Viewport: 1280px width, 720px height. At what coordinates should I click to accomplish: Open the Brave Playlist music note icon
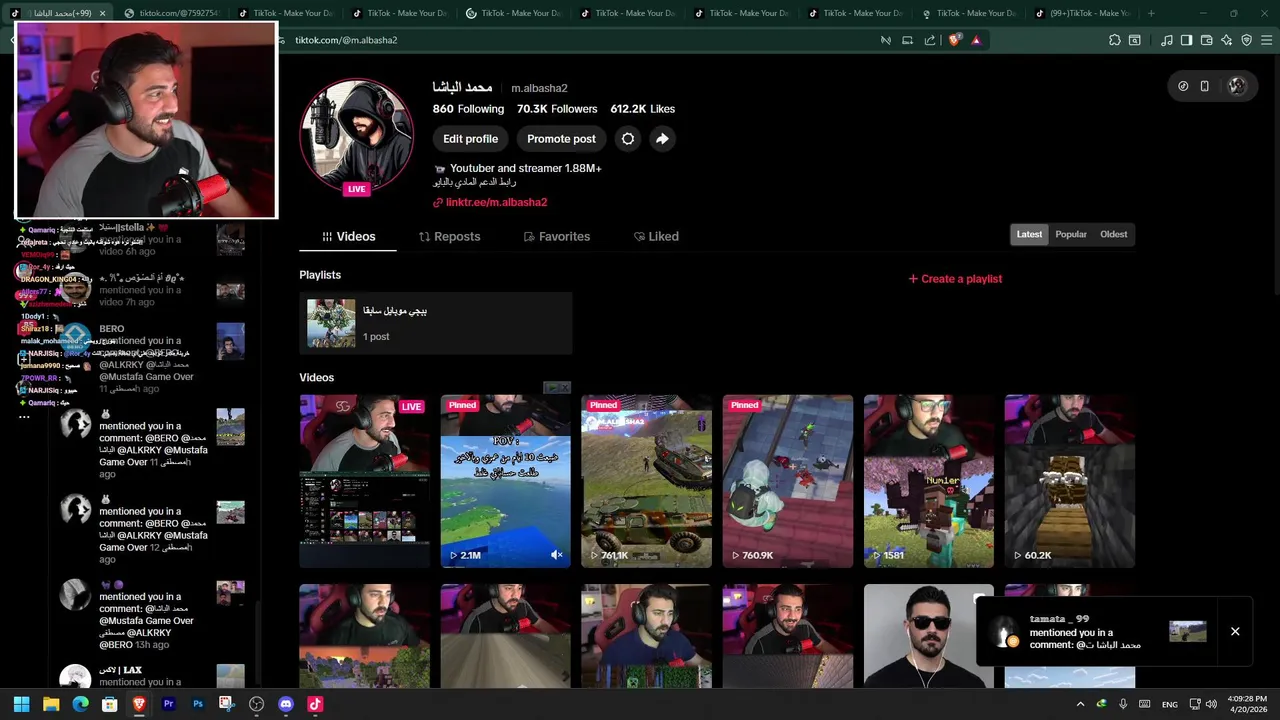click(x=1167, y=40)
